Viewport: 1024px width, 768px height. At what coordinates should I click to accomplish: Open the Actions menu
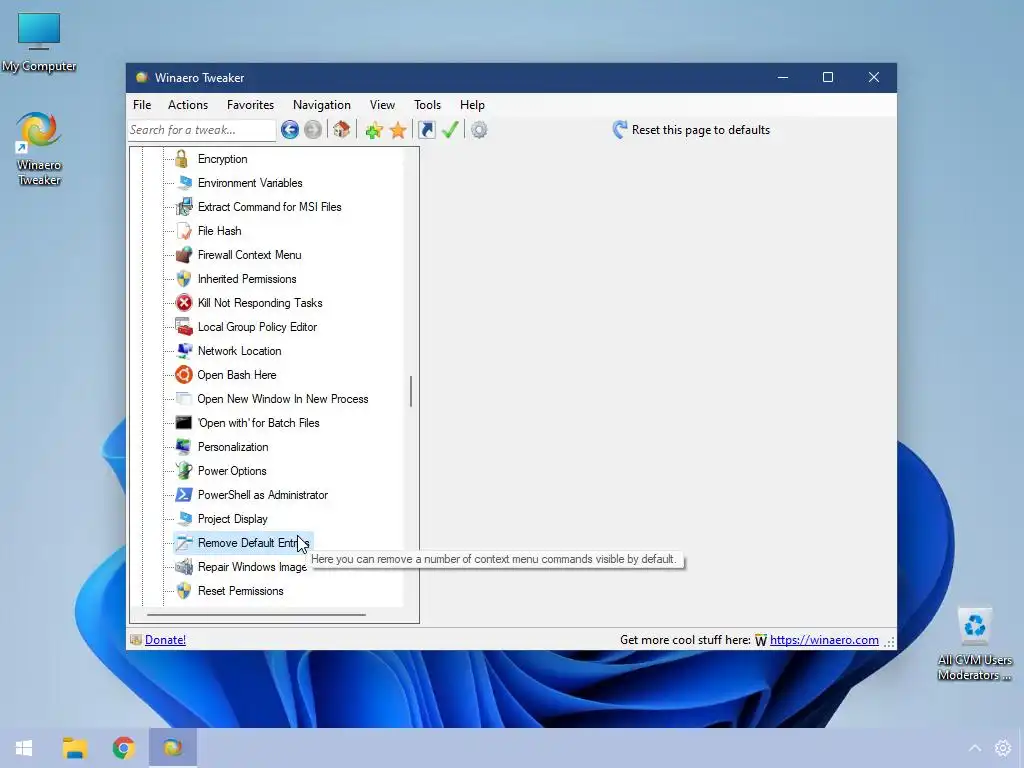coord(188,104)
